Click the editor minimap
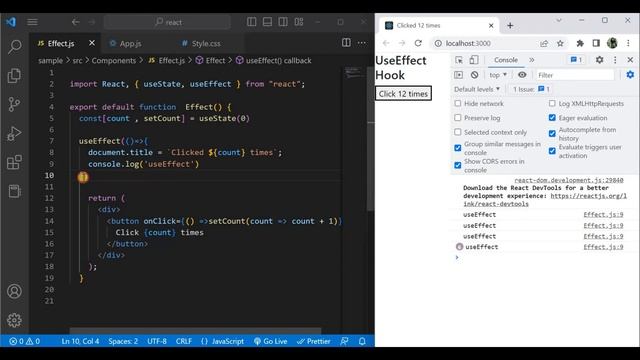640x360 pixels. click(353, 73)
